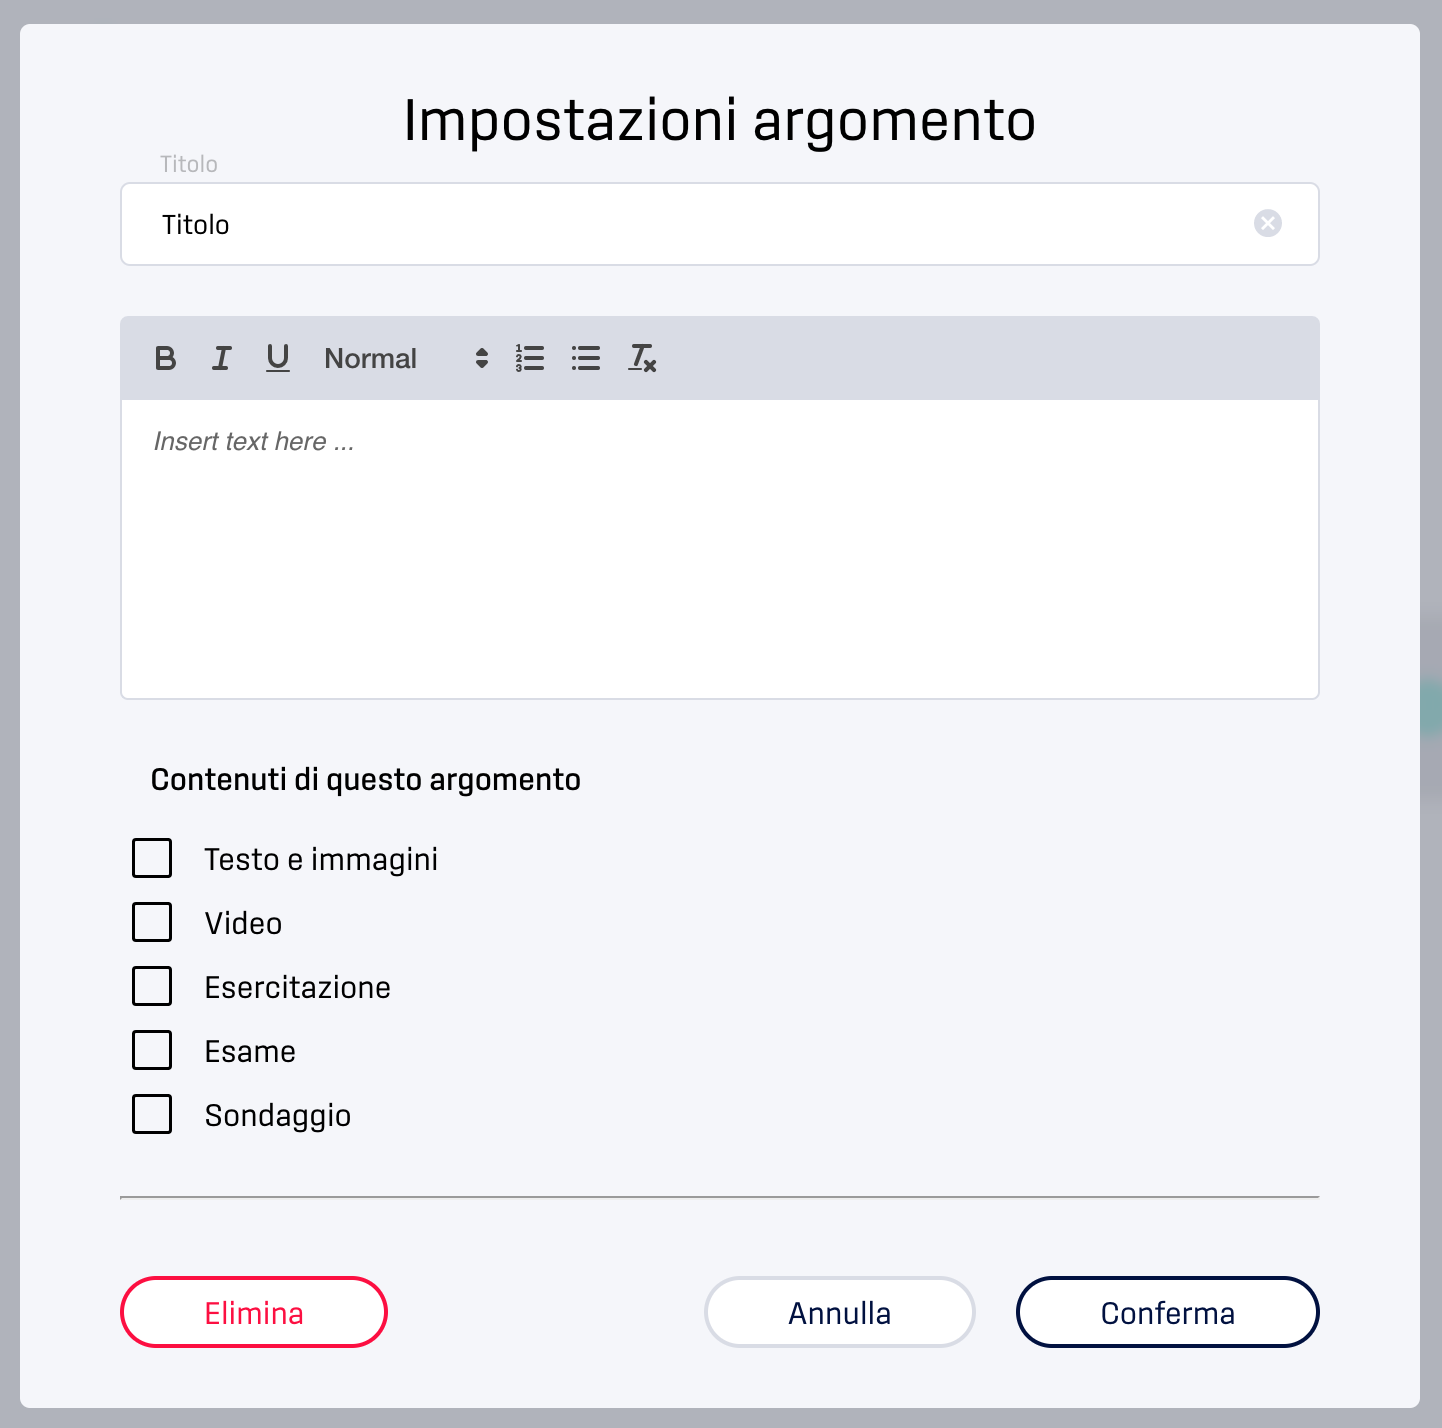
Task: Insert a numbered list
Action: point(530,358)
